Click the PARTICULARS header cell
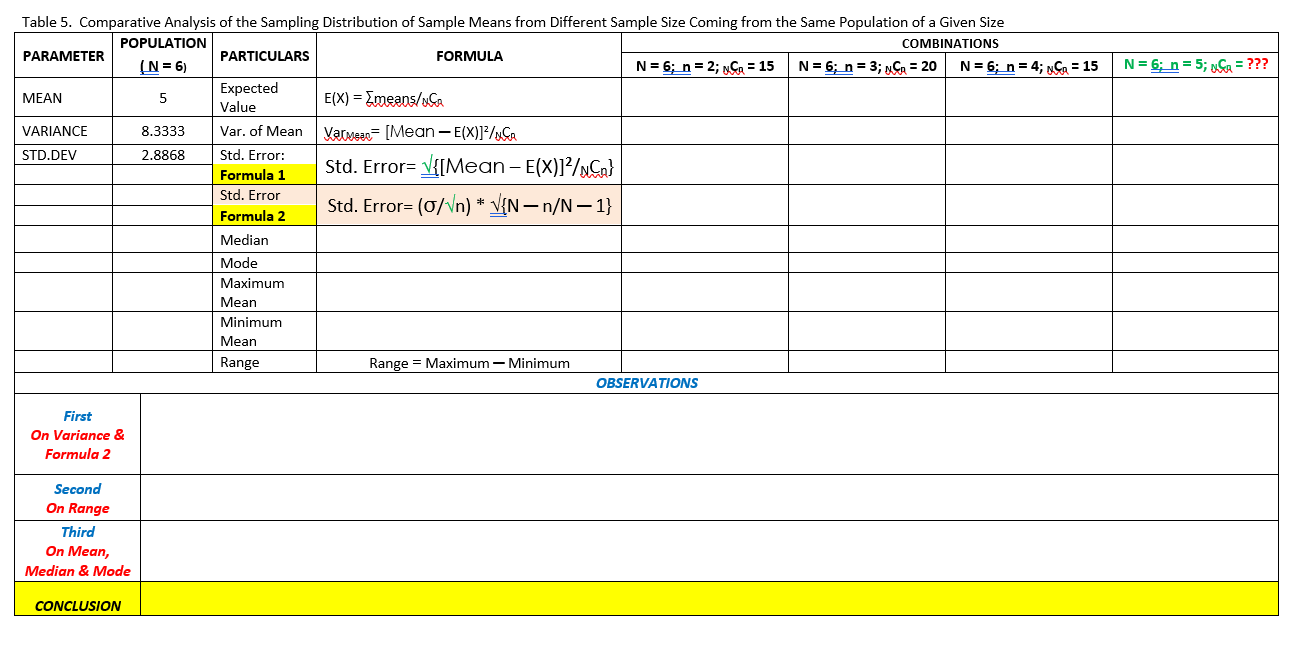Screen dimensions: 1298x647 coord(264,56)
